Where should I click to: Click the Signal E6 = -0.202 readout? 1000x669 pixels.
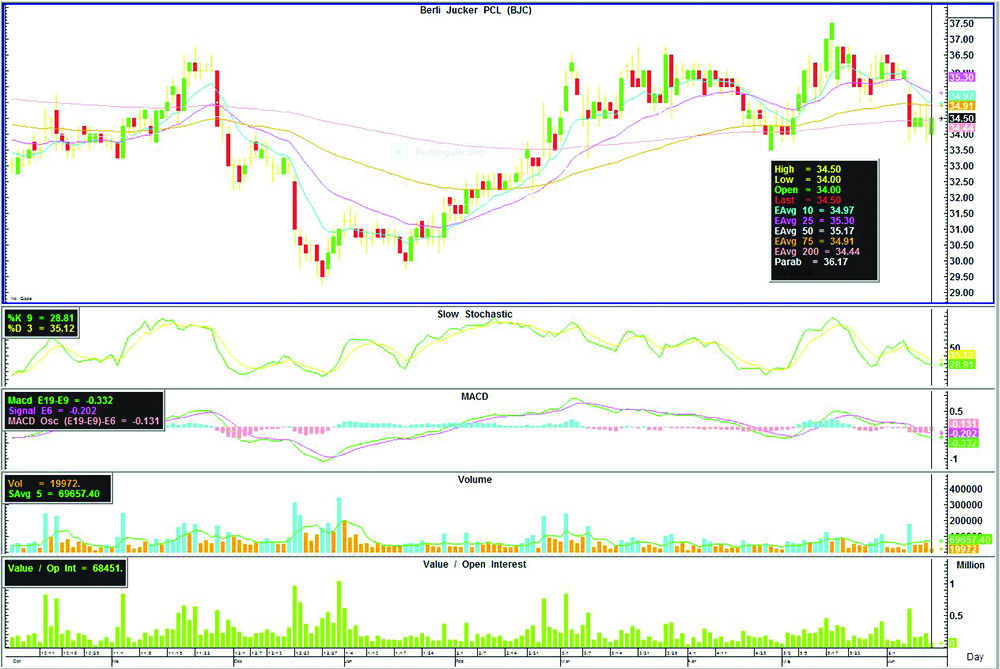coord(52,411)
